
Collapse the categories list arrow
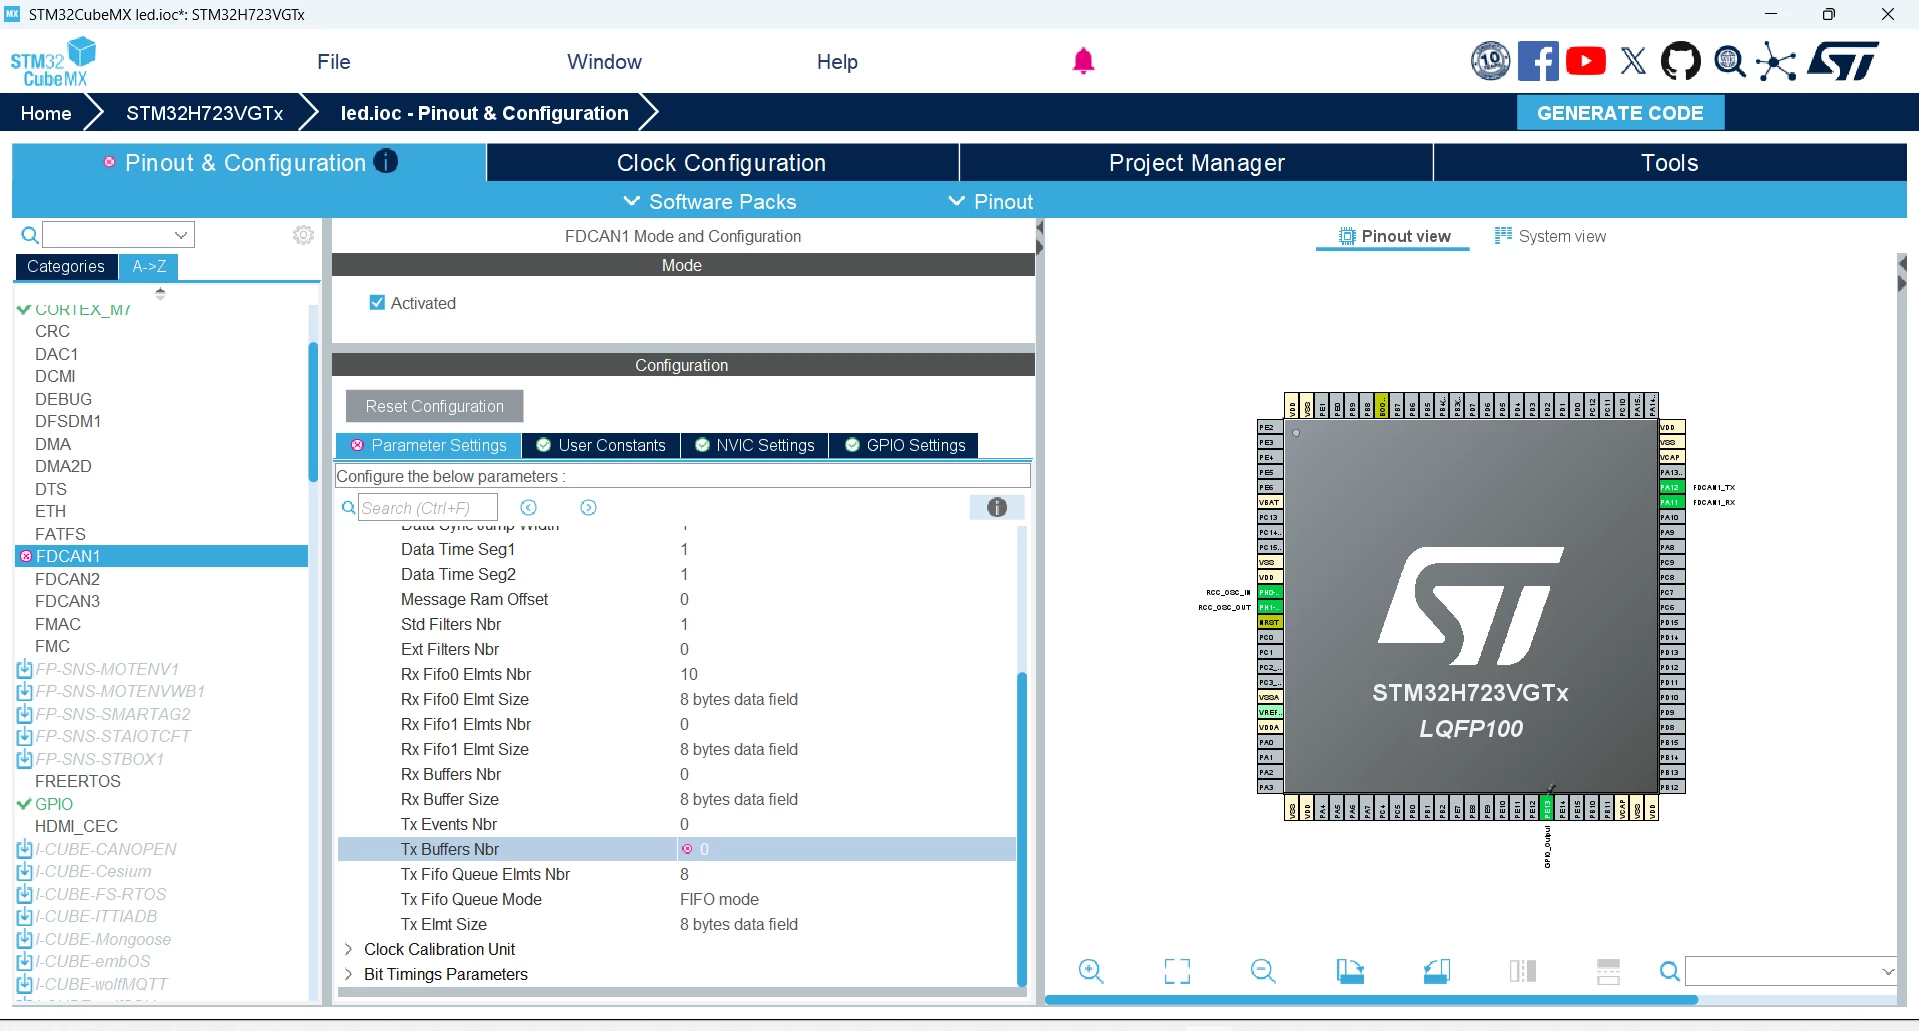coord(160,293)
